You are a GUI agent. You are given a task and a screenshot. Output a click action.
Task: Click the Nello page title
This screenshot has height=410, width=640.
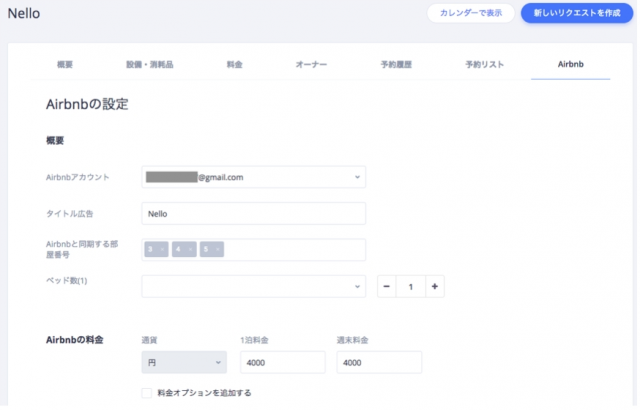[24, 13]
